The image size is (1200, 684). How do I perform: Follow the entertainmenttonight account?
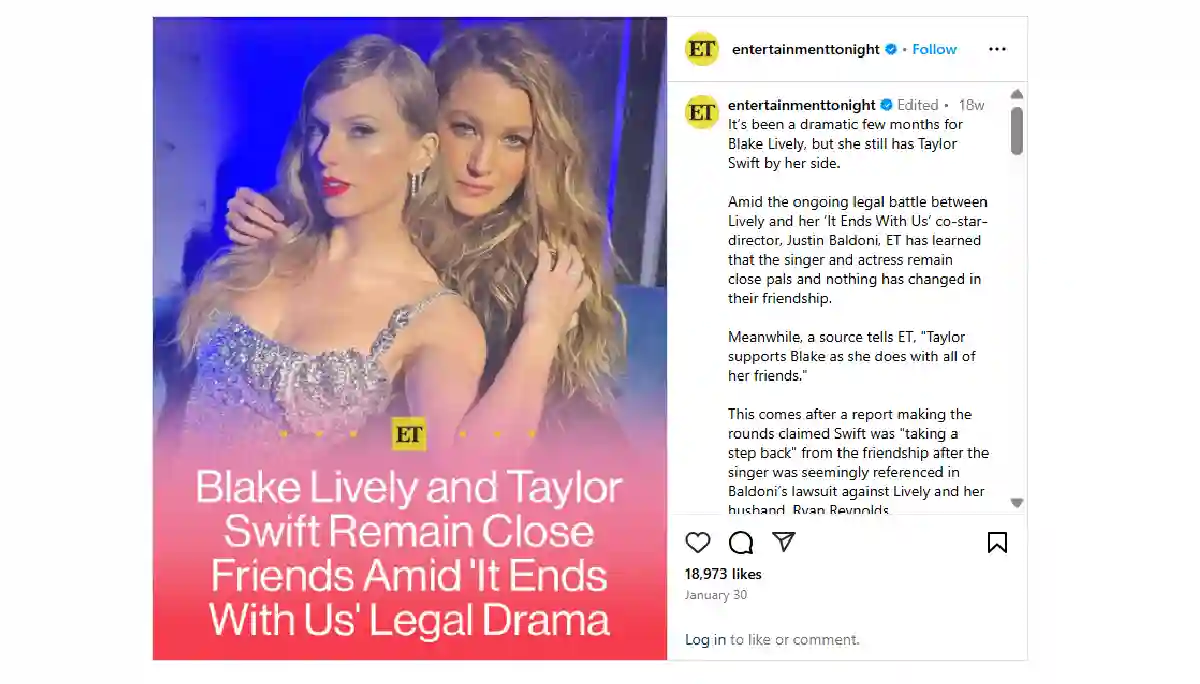pos(934,49)
